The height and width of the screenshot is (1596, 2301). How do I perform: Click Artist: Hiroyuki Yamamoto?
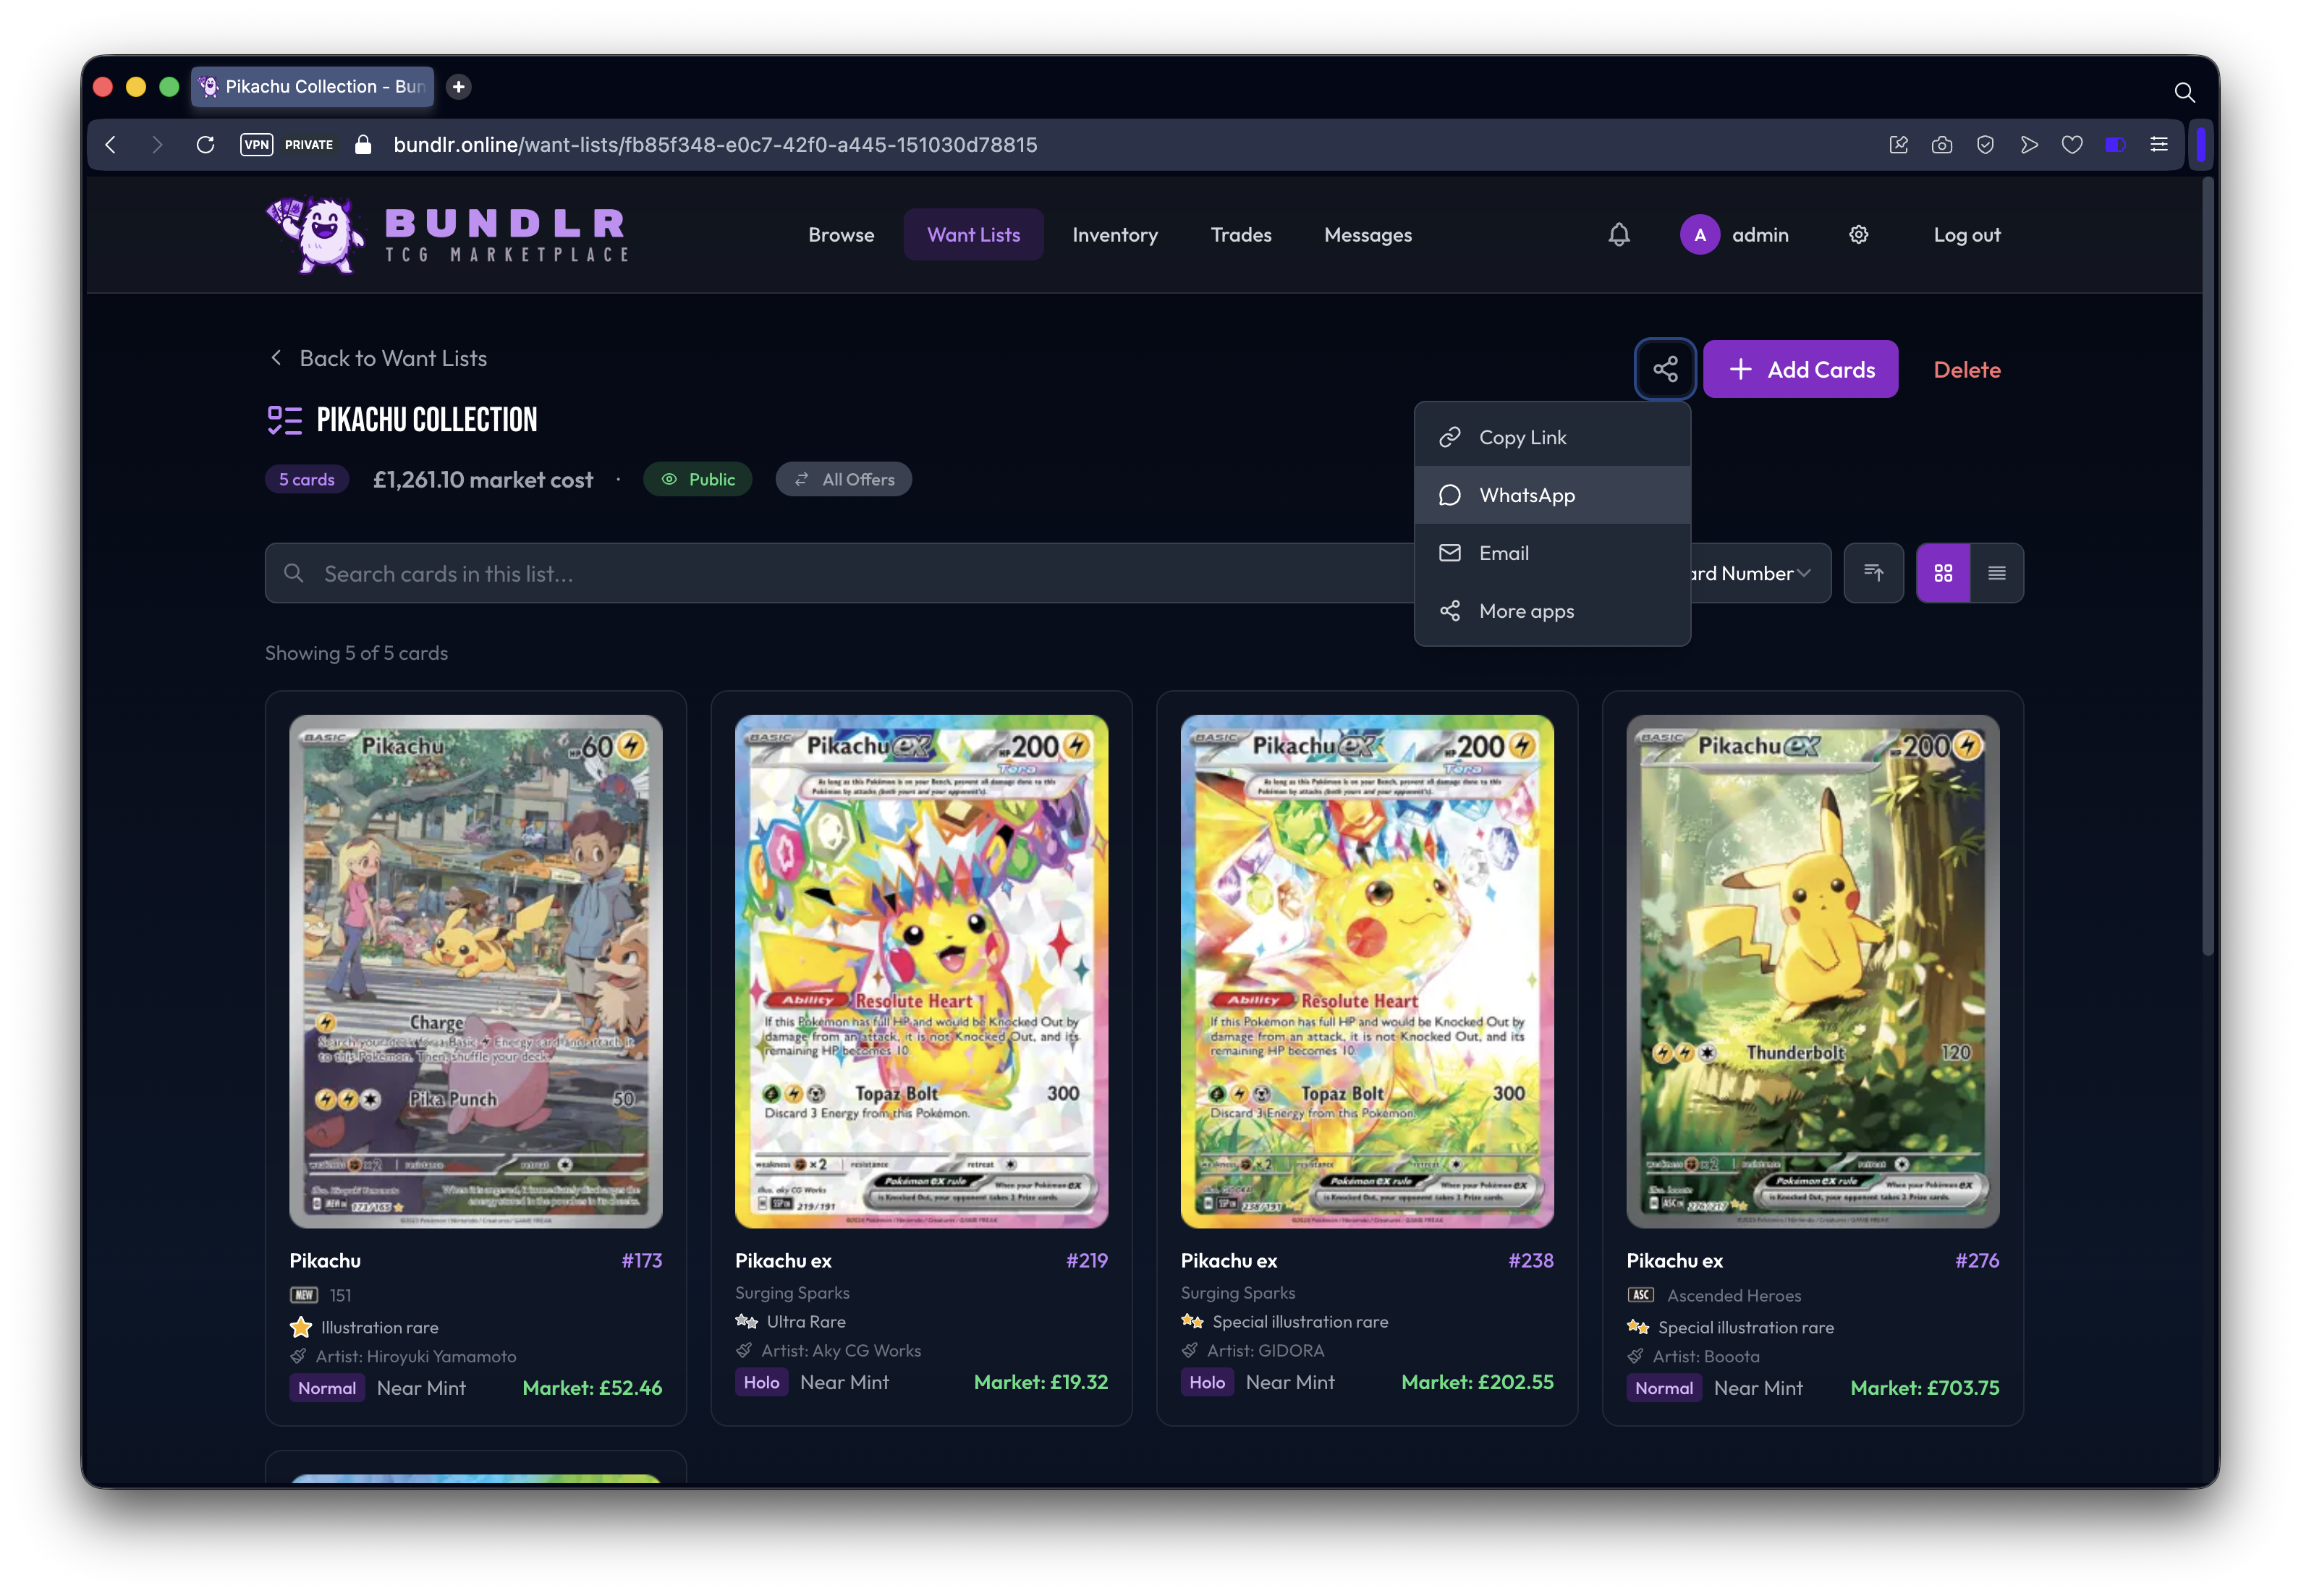(415, 1357)
